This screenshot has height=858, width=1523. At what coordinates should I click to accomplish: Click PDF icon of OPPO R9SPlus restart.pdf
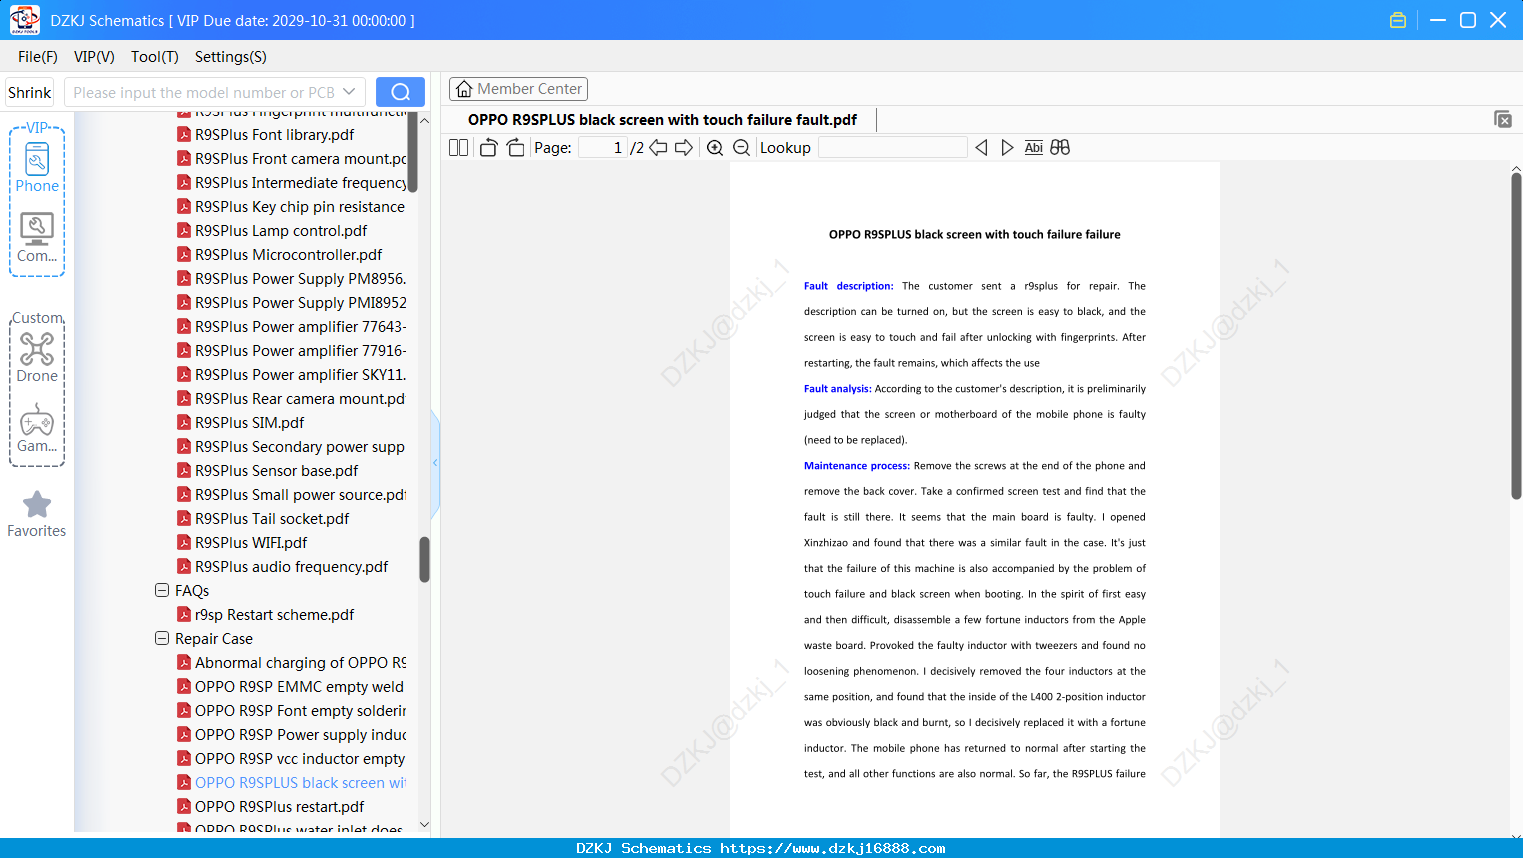[184, 806]
